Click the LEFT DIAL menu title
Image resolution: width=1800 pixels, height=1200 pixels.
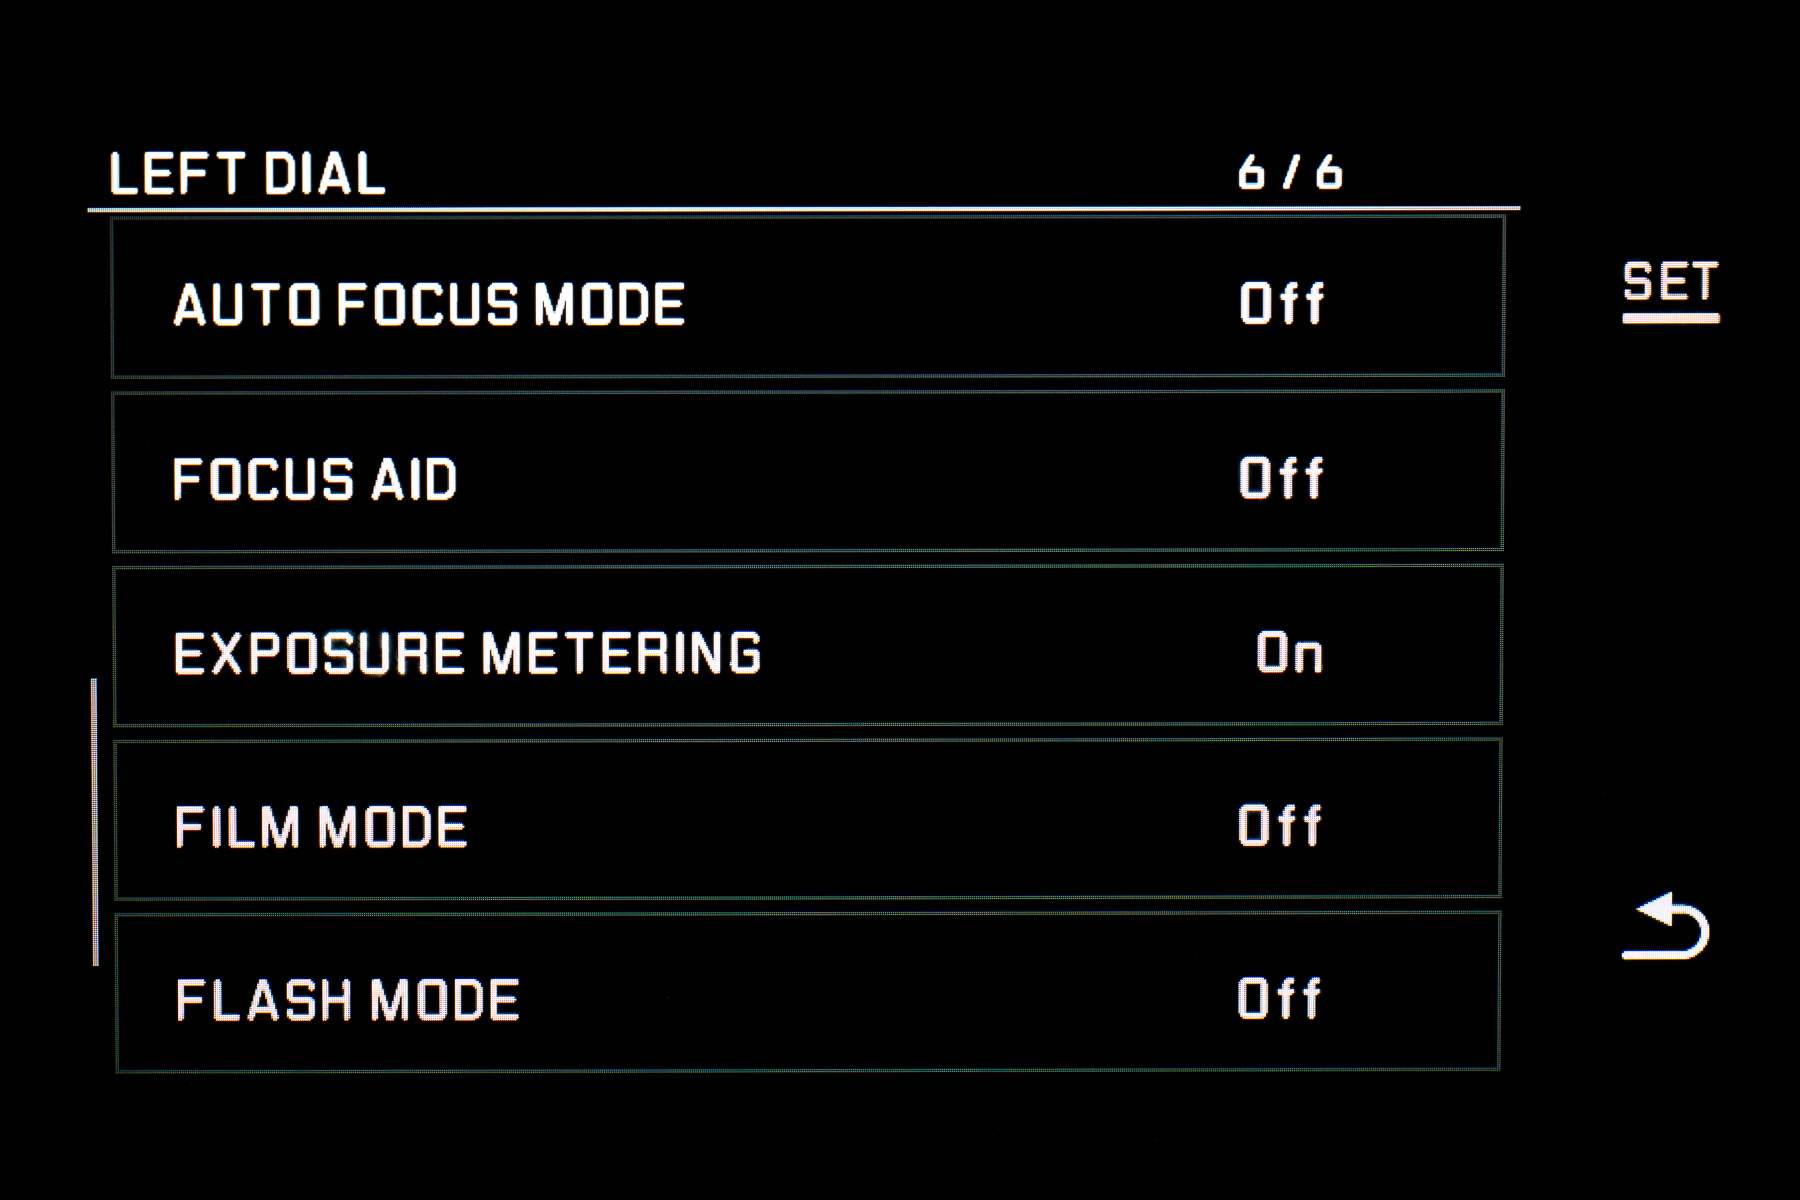click(247, 174)
